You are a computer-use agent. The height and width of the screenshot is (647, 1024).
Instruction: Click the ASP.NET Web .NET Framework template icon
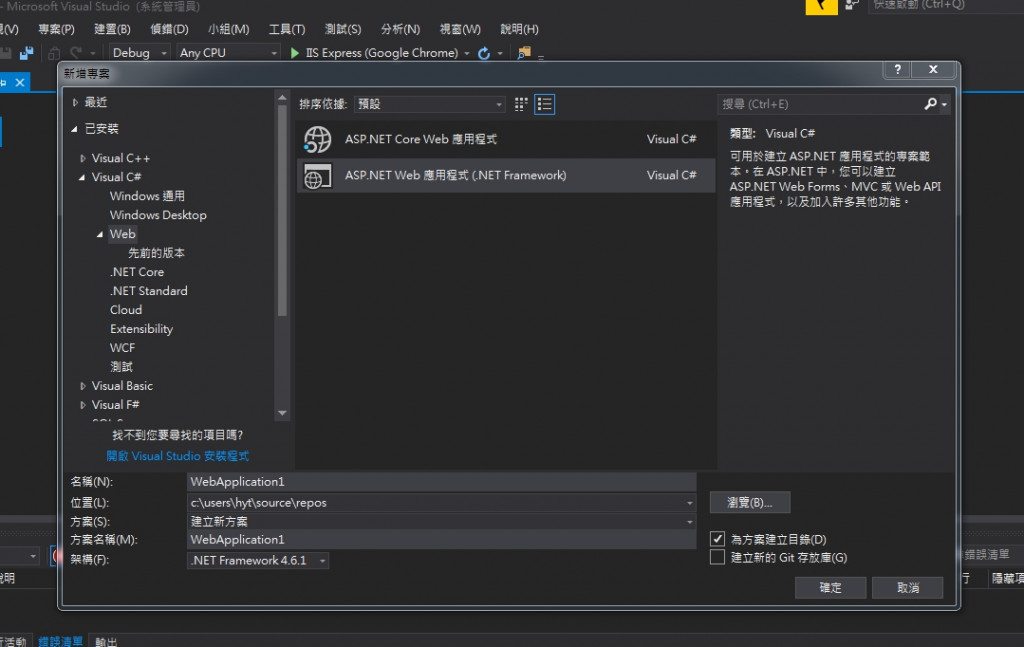tap(318, 176)
